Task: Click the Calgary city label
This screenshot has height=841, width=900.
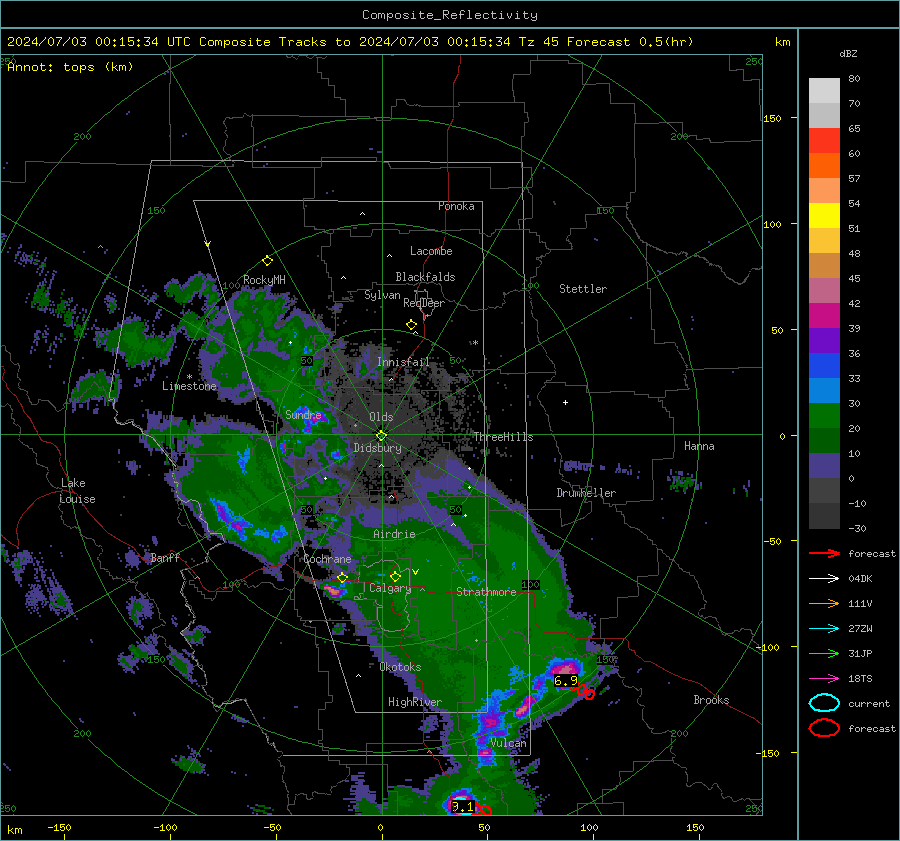Action: (390, 588)
